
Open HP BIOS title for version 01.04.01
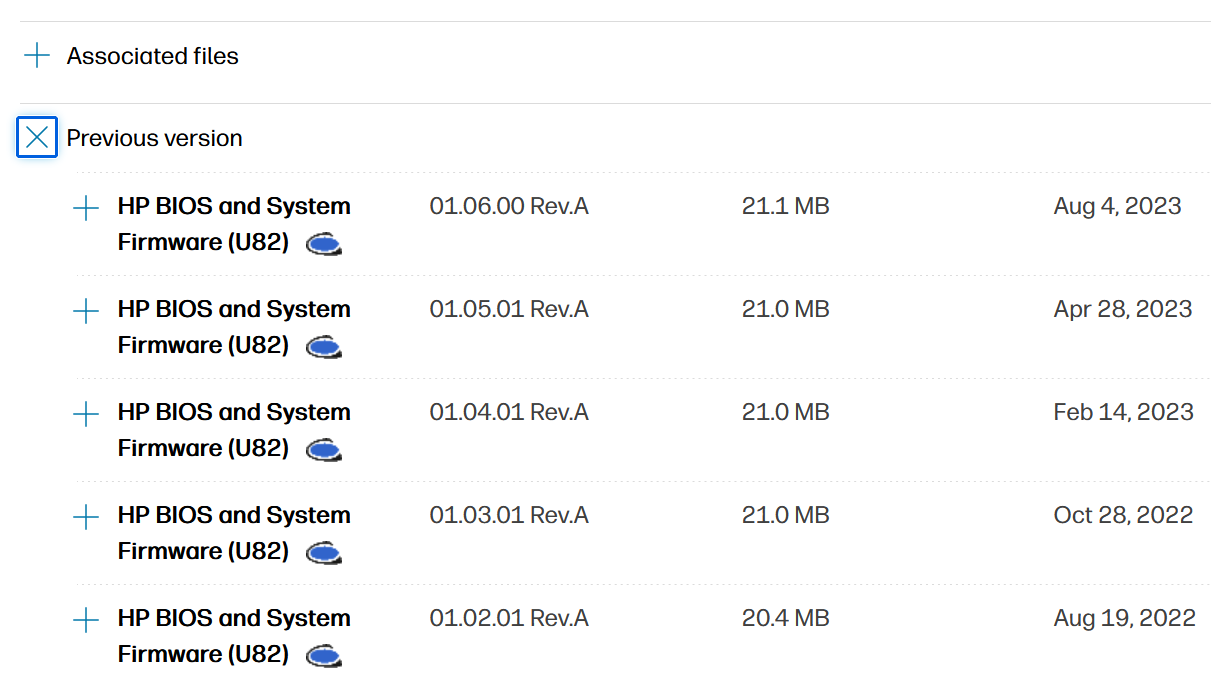[234, 413]
